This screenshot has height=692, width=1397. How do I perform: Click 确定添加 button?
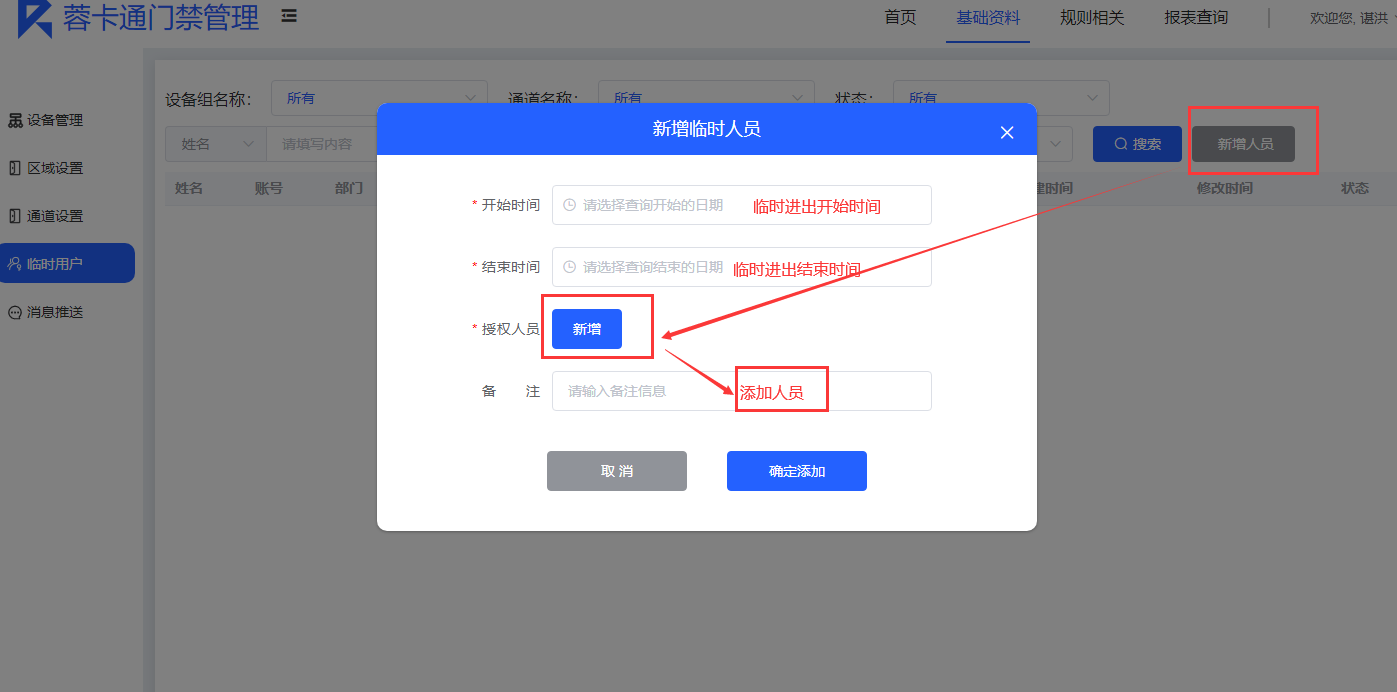[x=797, y=471]
